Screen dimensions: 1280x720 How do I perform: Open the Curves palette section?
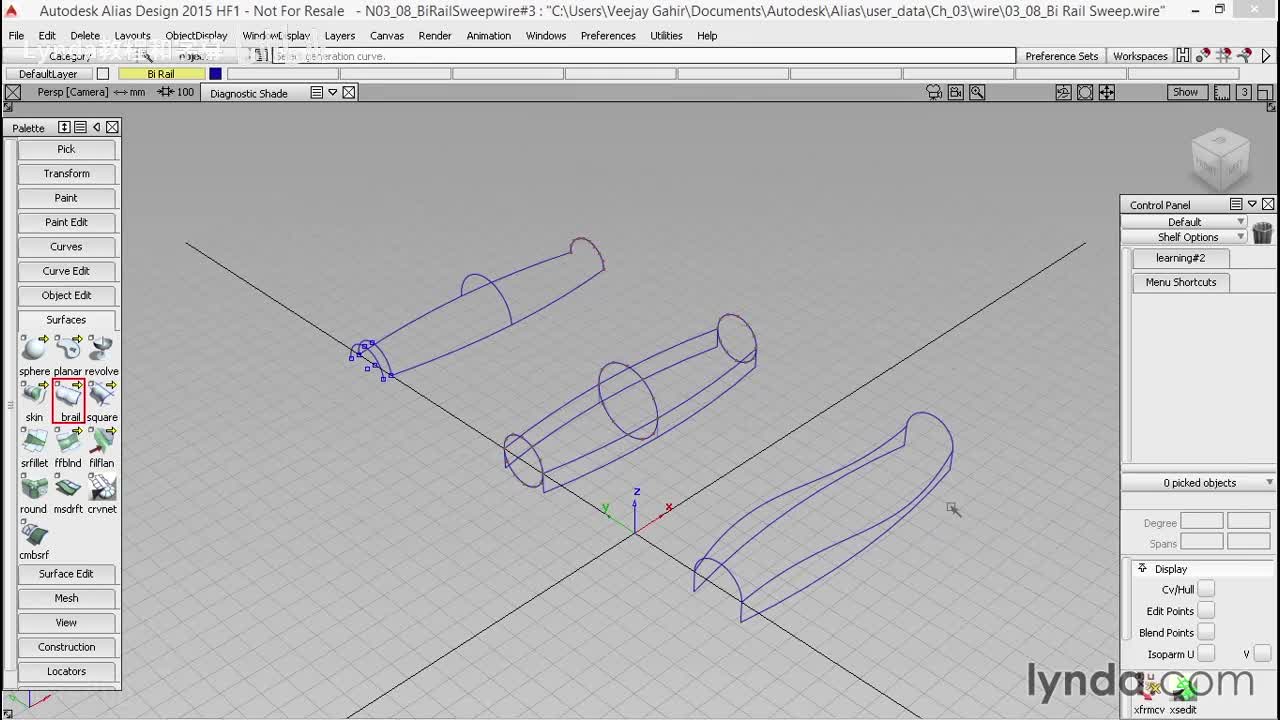(66, 246)
